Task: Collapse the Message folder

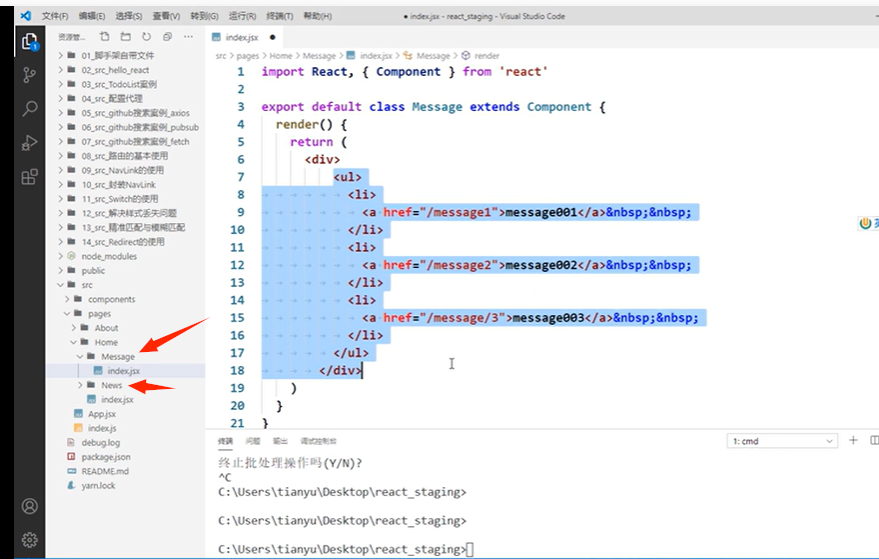Action: 126,357
